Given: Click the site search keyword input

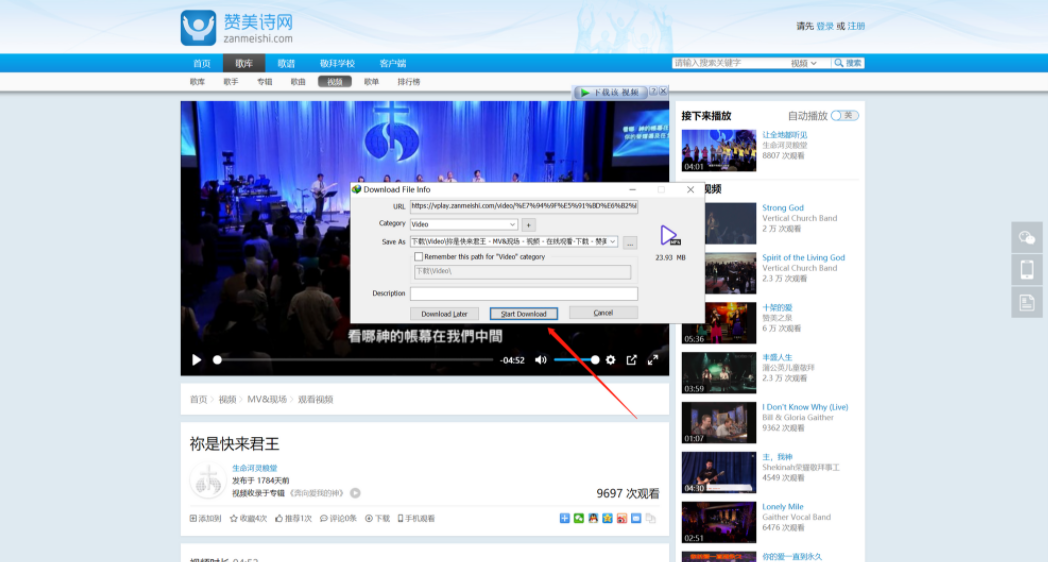Looking at the screenshot, I should pos(730,63).
